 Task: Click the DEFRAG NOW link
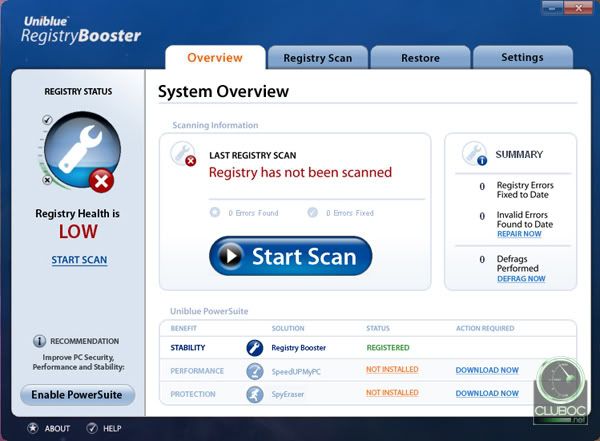point(521,279)
